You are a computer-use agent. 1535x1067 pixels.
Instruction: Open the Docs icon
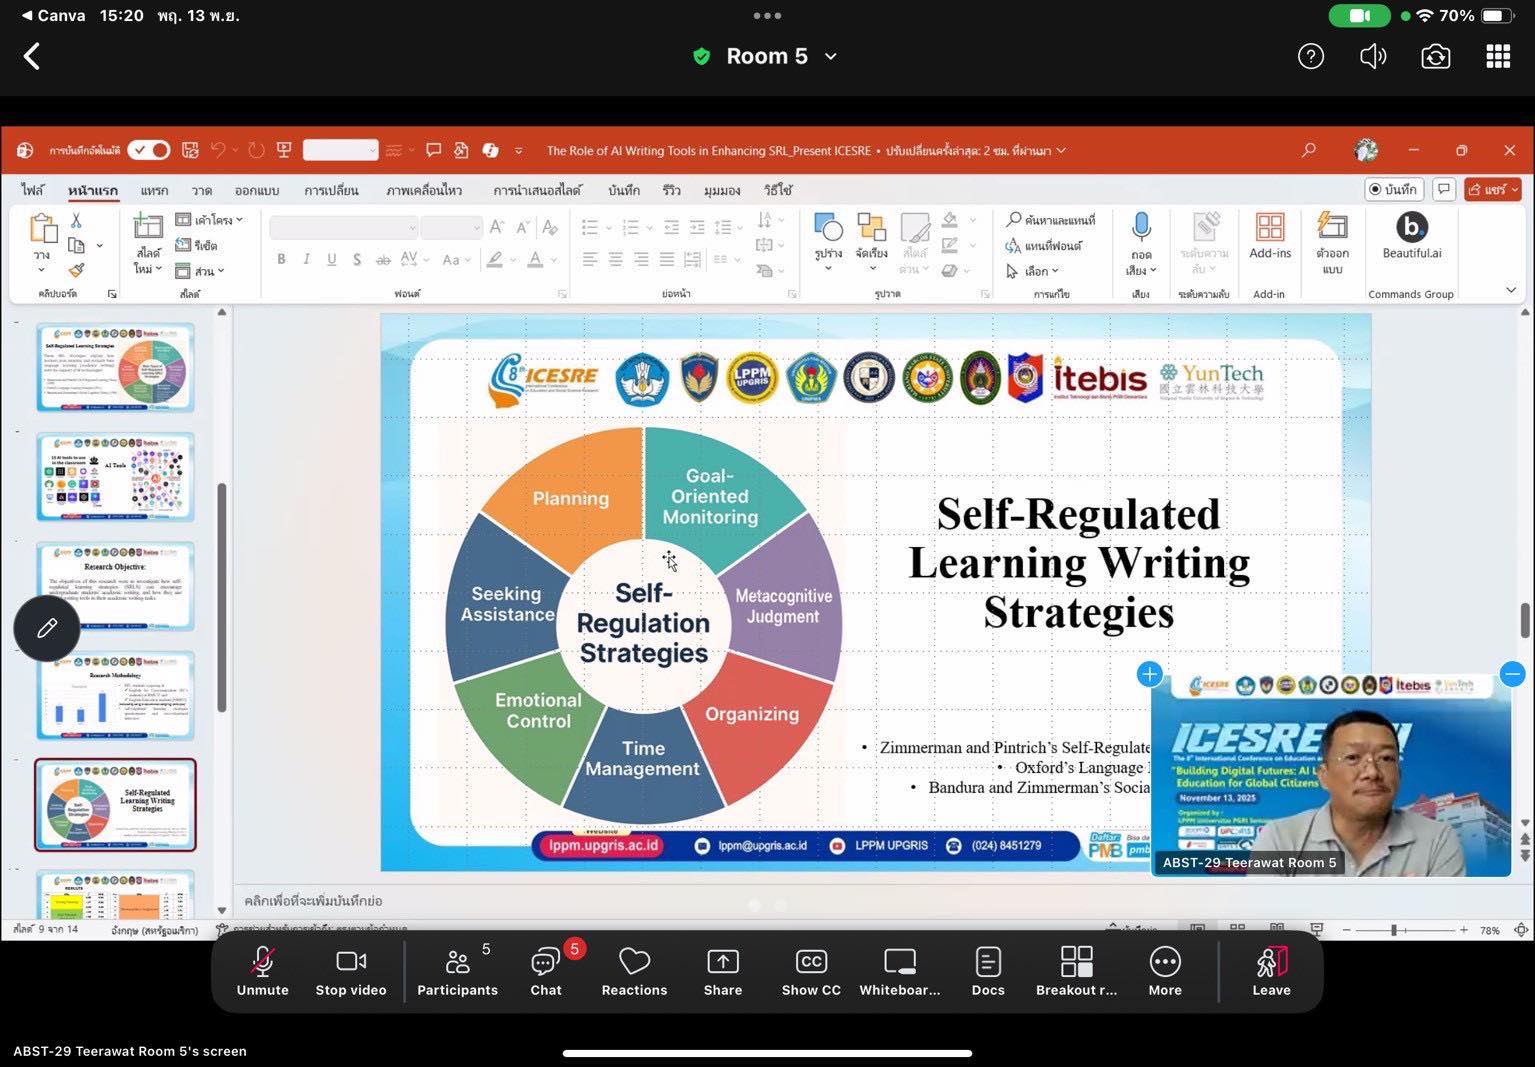[x=987, y=971]
